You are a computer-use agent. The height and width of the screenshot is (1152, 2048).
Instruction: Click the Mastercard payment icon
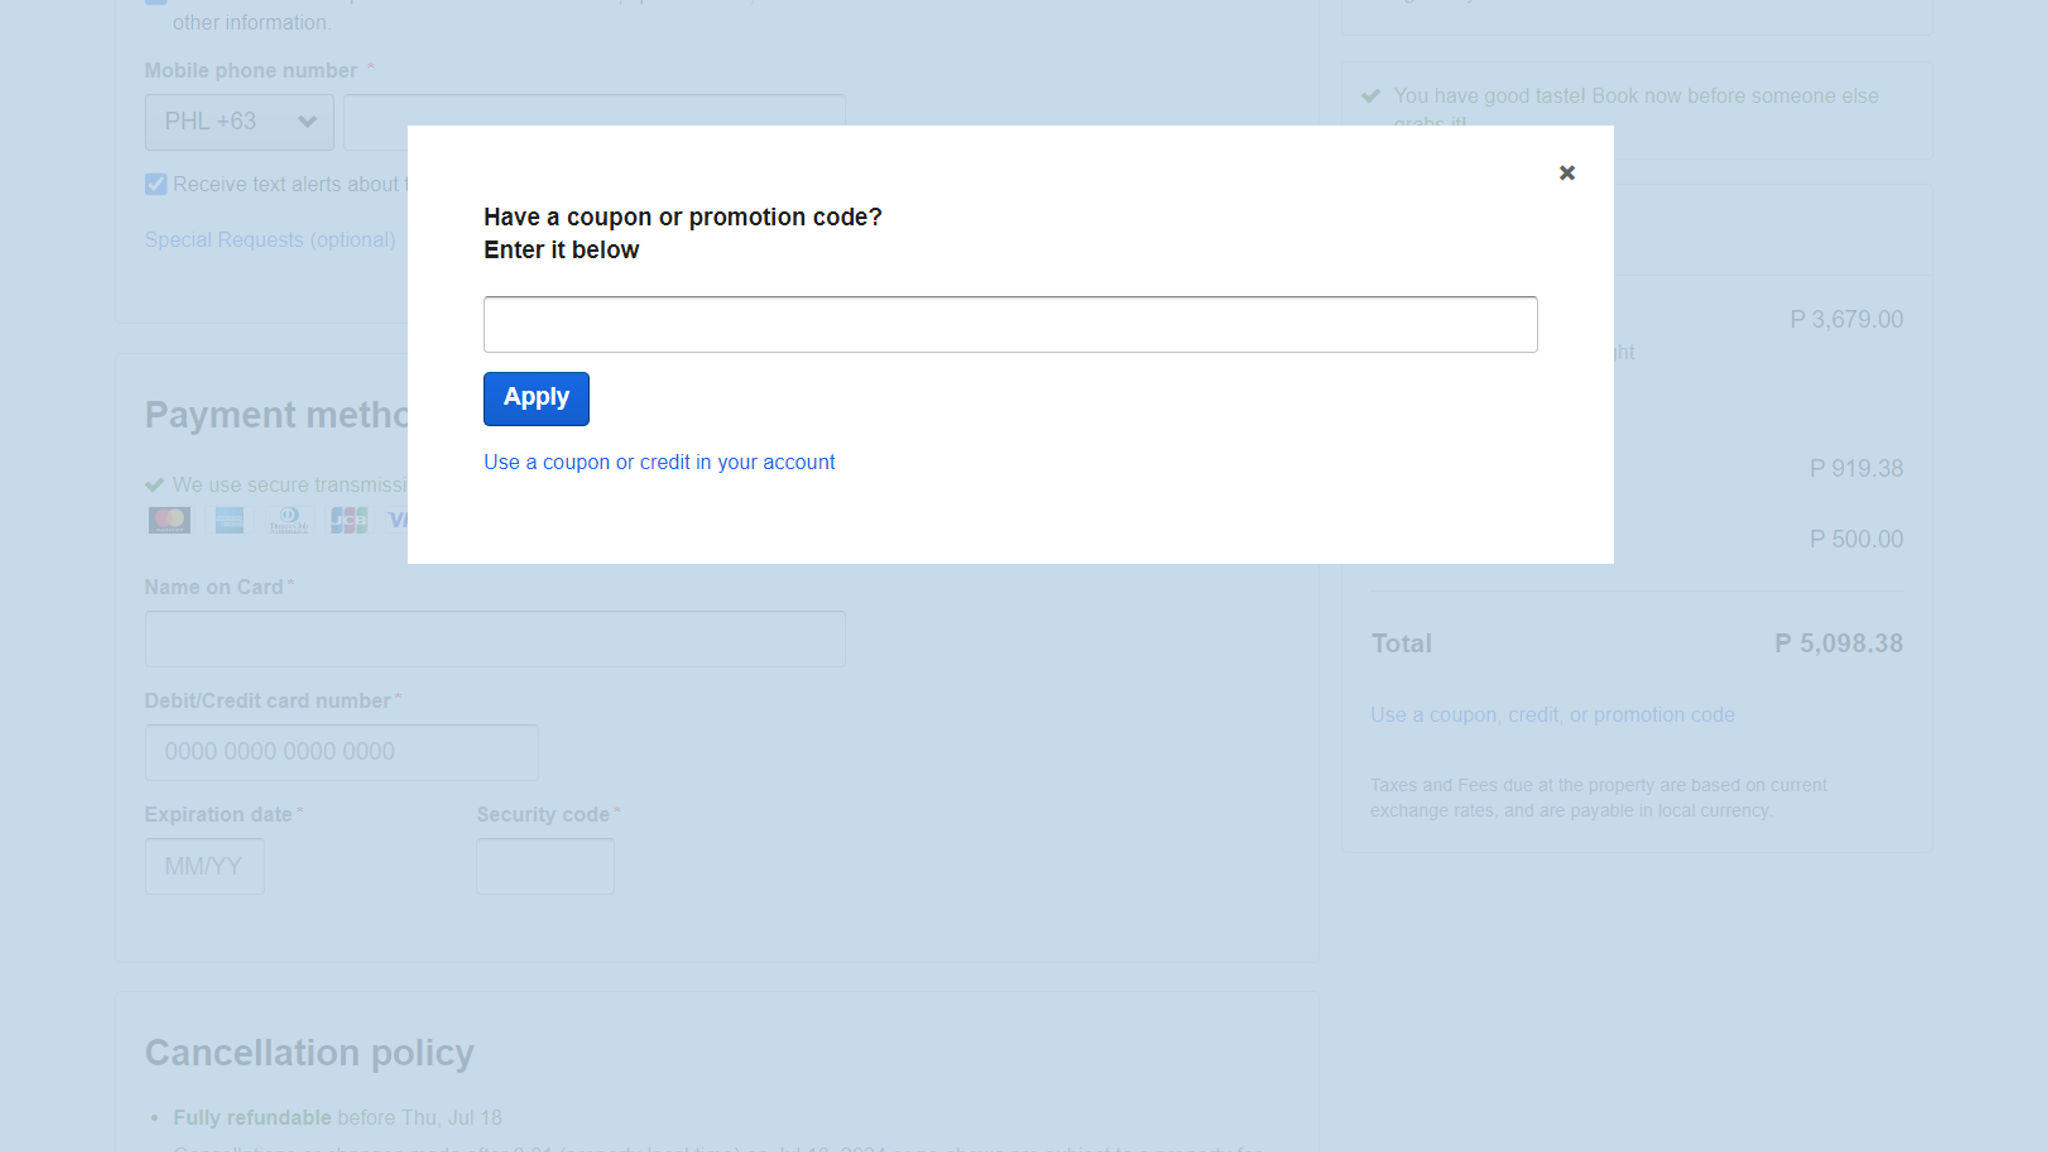pyautogui.click(x=167, y=520)
